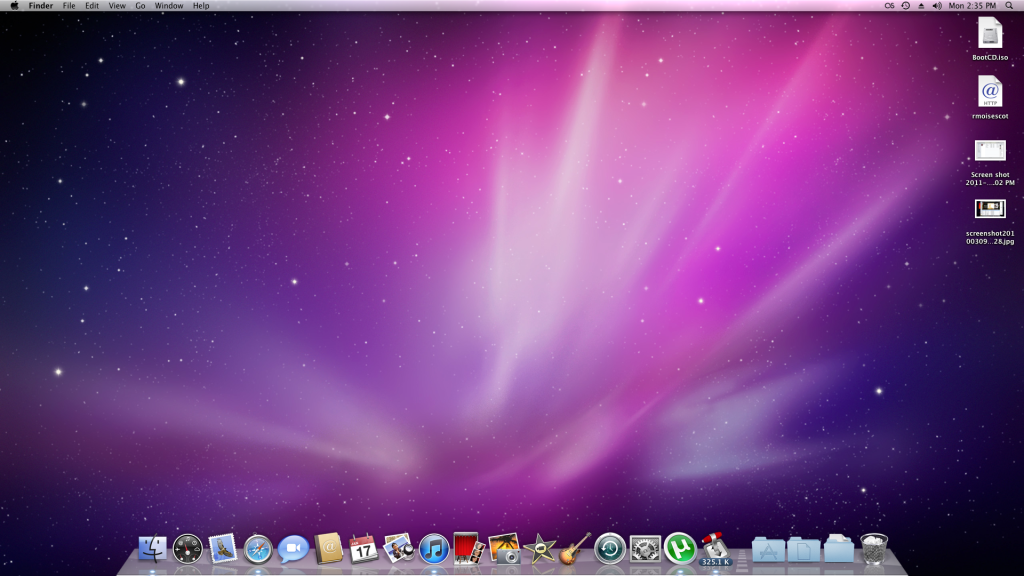The height and width of the screenshot is (576, 1024).
Task: Open the volume control in menu bar
Action: 937,6
